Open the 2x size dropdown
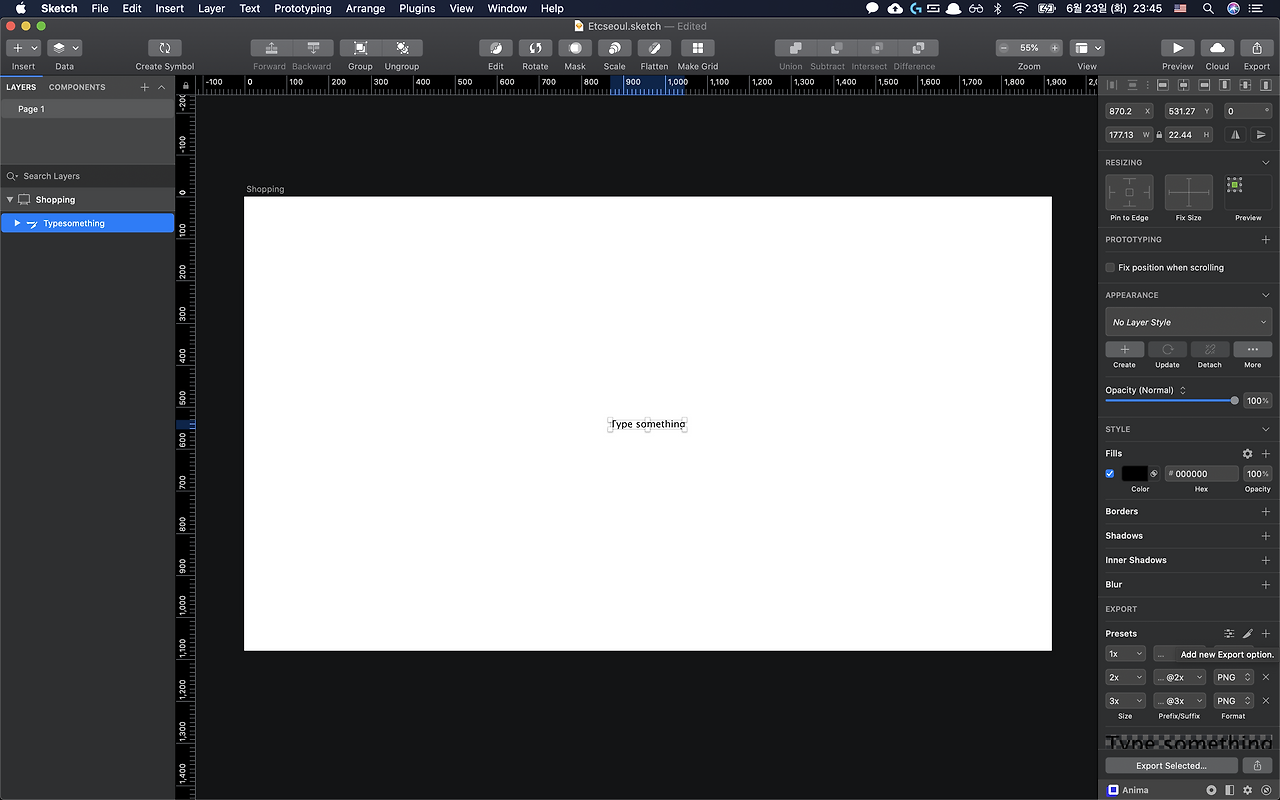Viewport: 1280px width, 800px height. (x=1125, y=677)
